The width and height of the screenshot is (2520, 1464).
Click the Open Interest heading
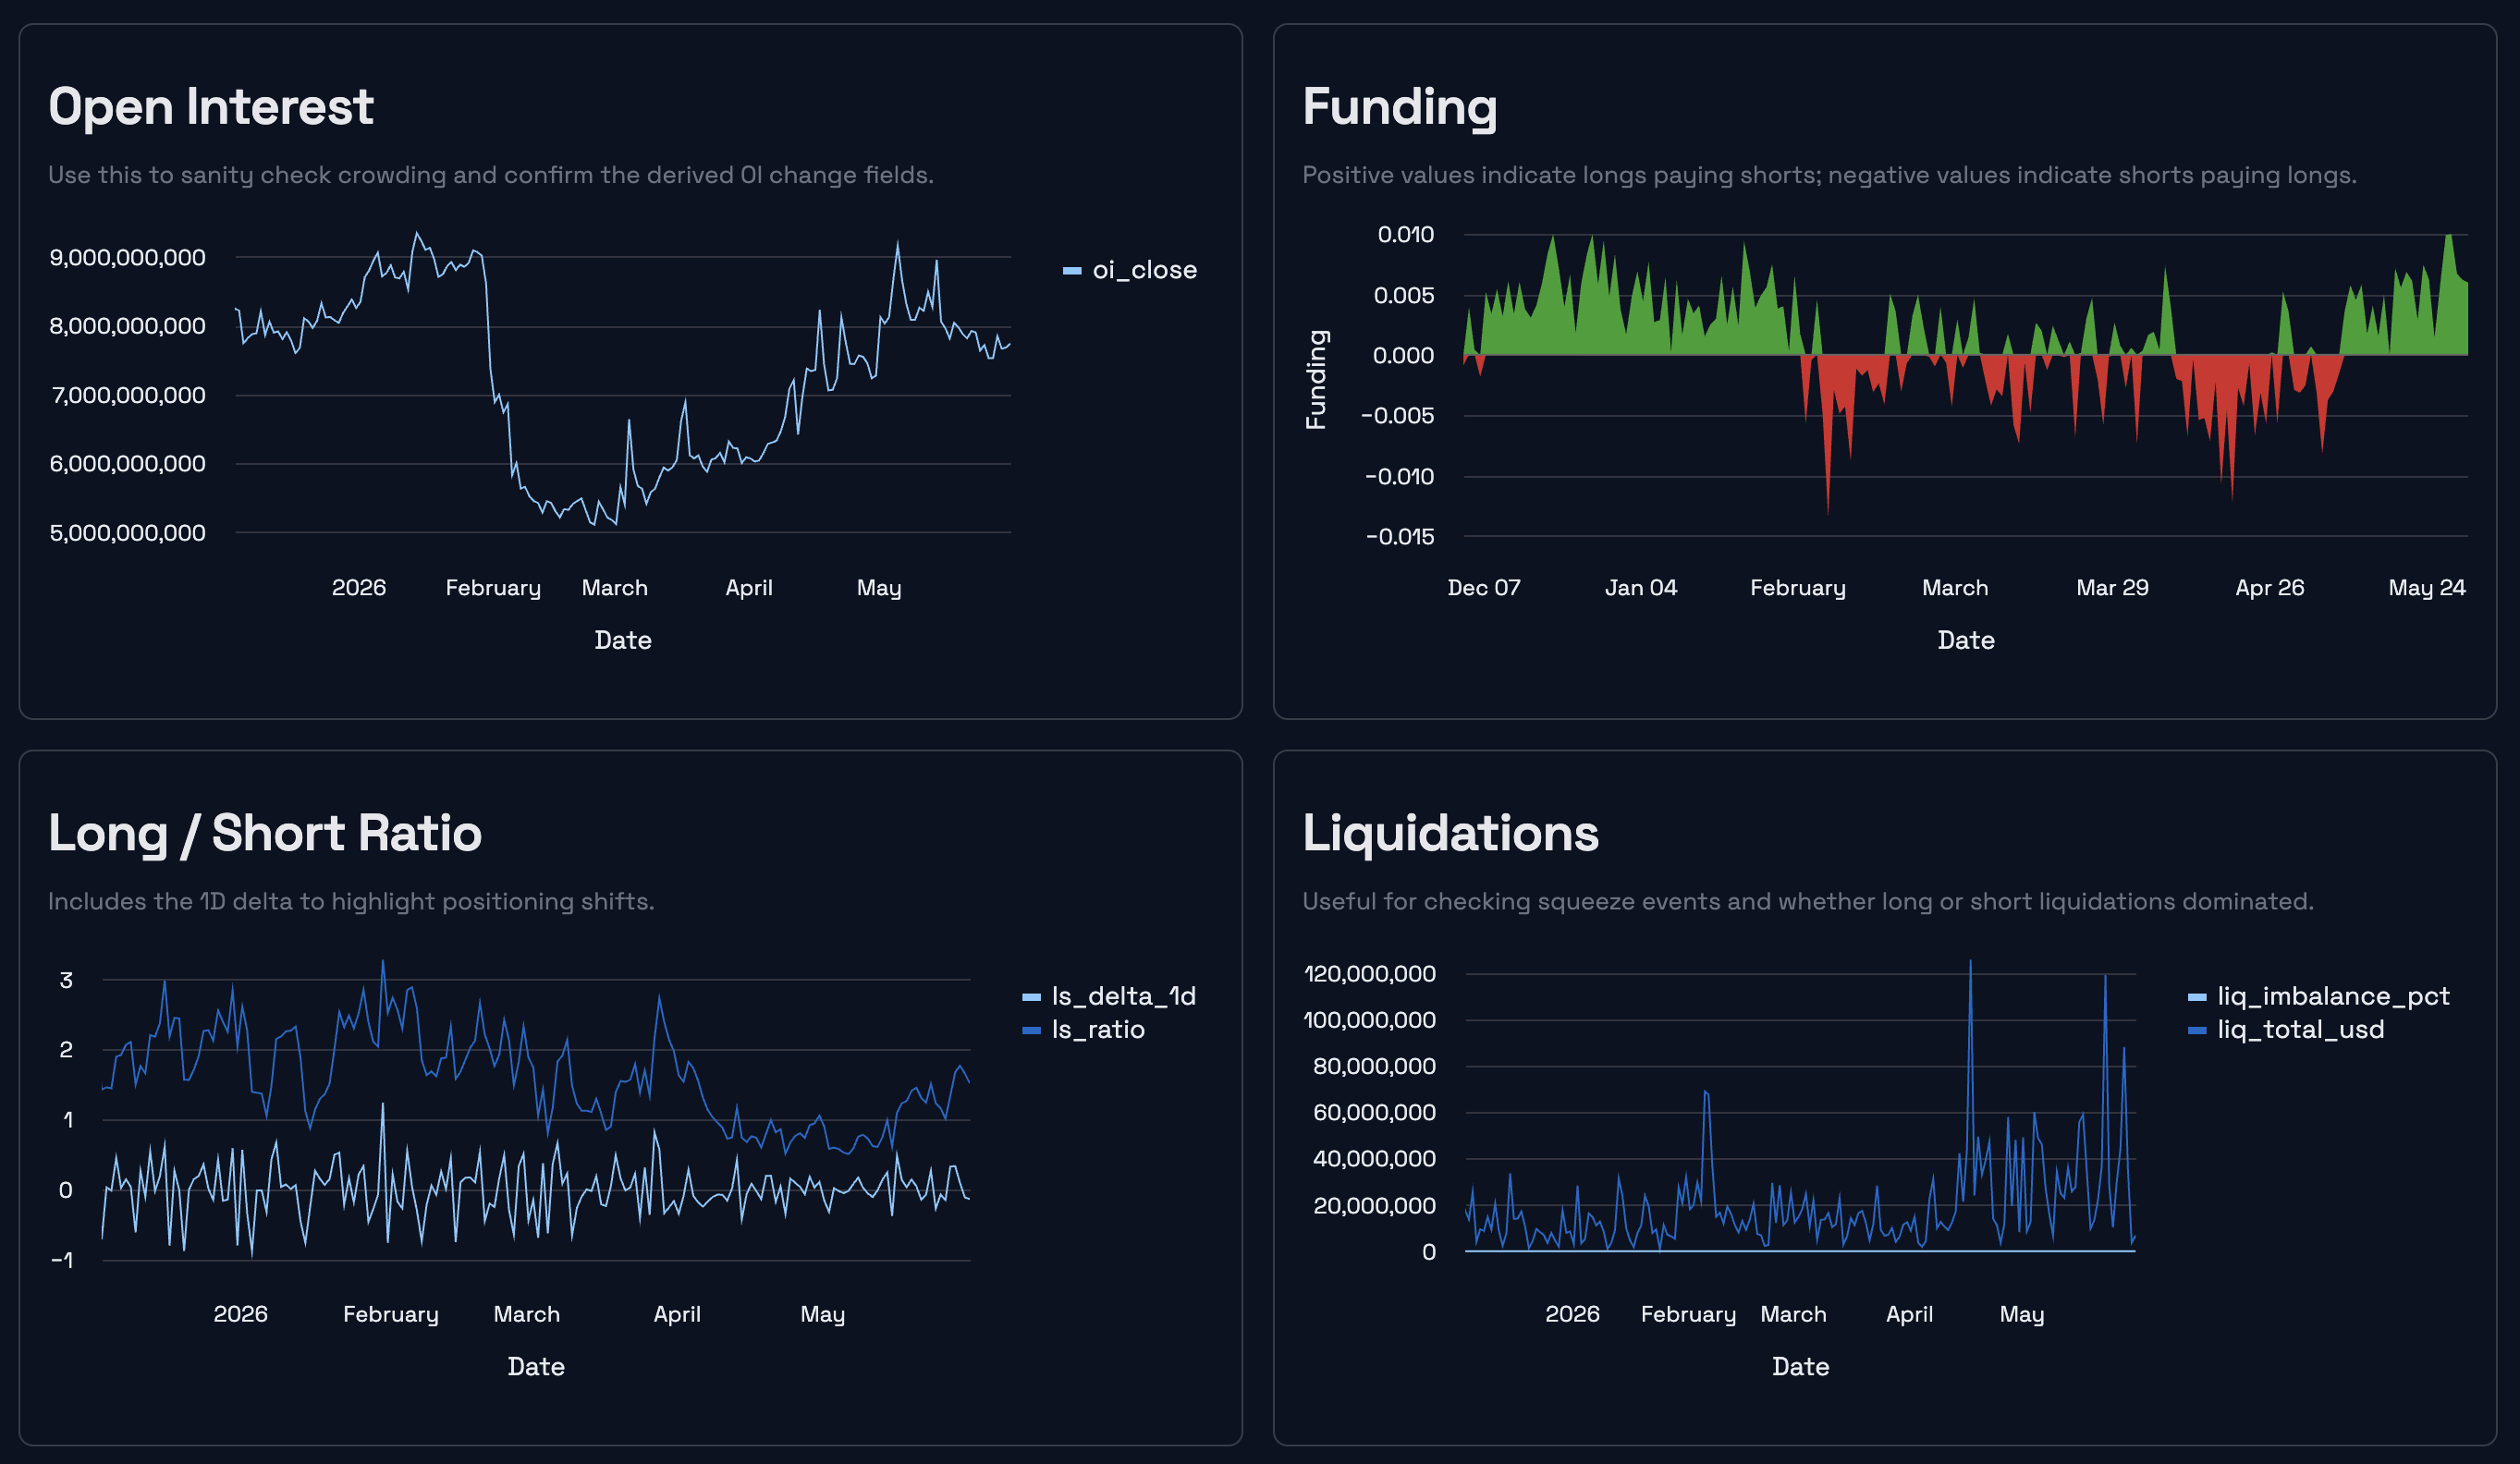(211, 106)
